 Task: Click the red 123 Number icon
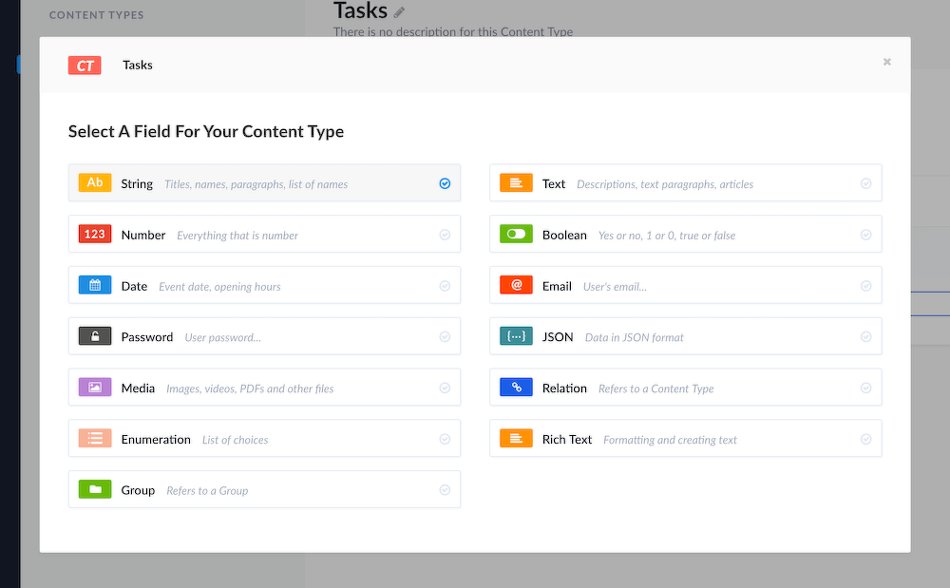(x=95, y=234)
